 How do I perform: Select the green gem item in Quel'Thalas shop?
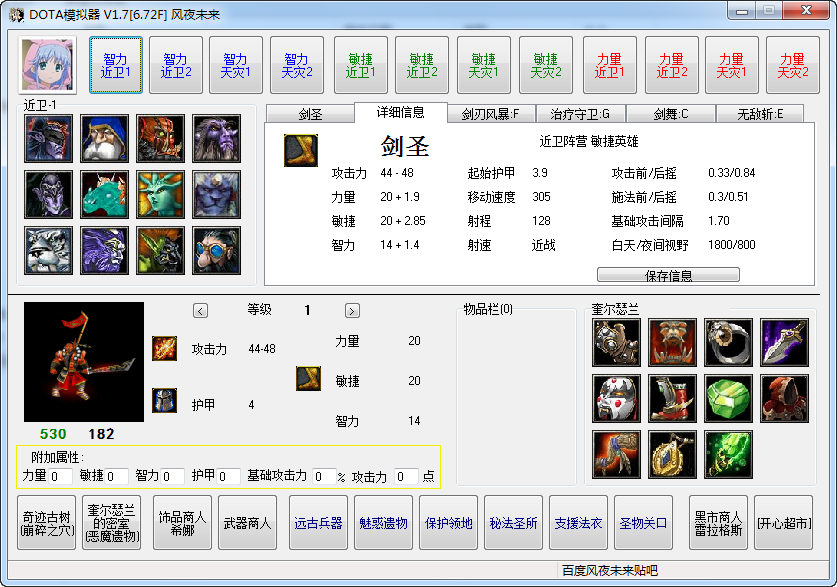[726, 397]
